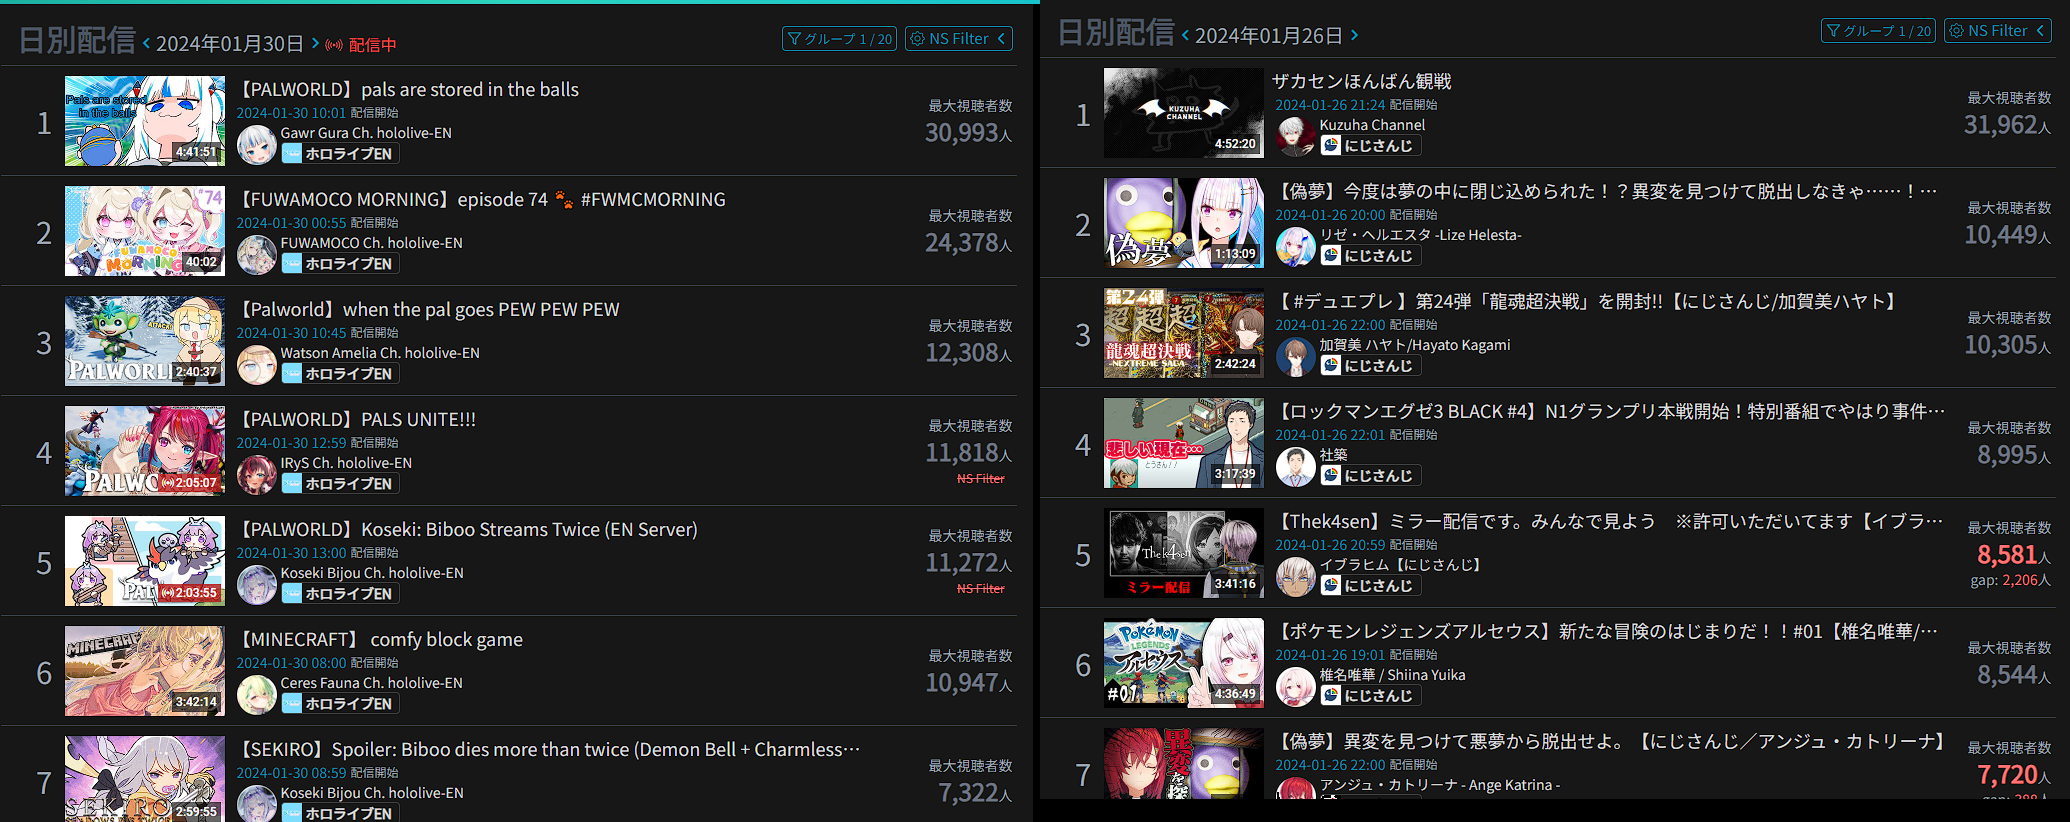Click ホロライブEN tag under FUWAMOCO

[x=340, y=264]
